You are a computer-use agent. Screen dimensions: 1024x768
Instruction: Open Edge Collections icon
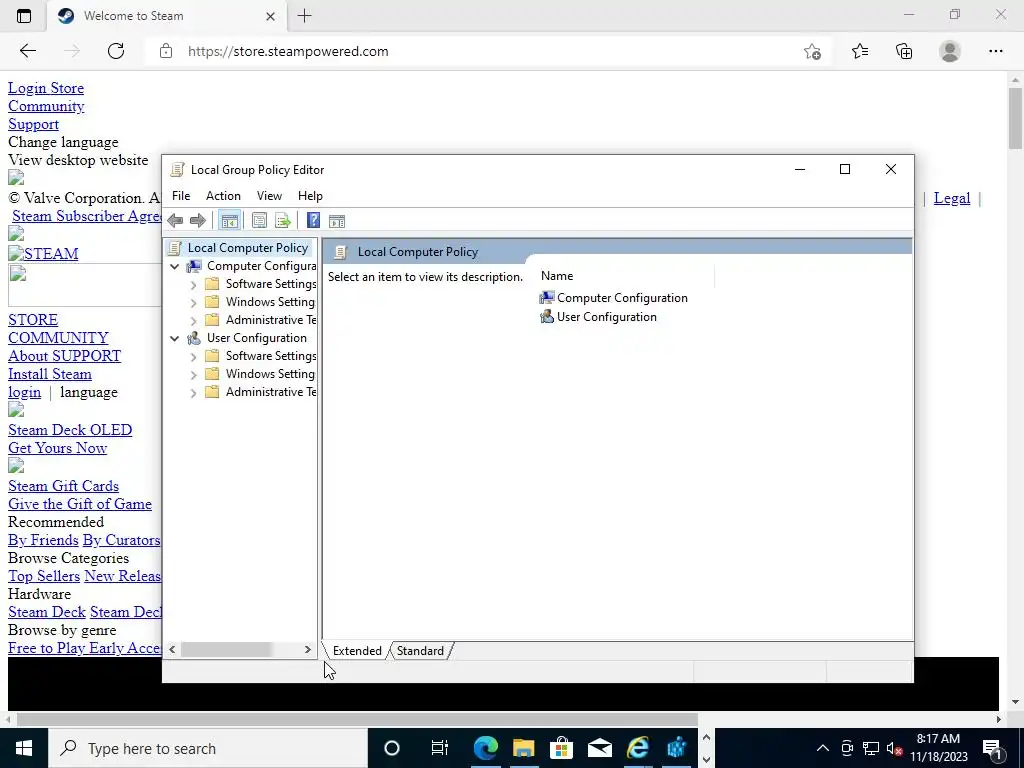click(904, 51)
